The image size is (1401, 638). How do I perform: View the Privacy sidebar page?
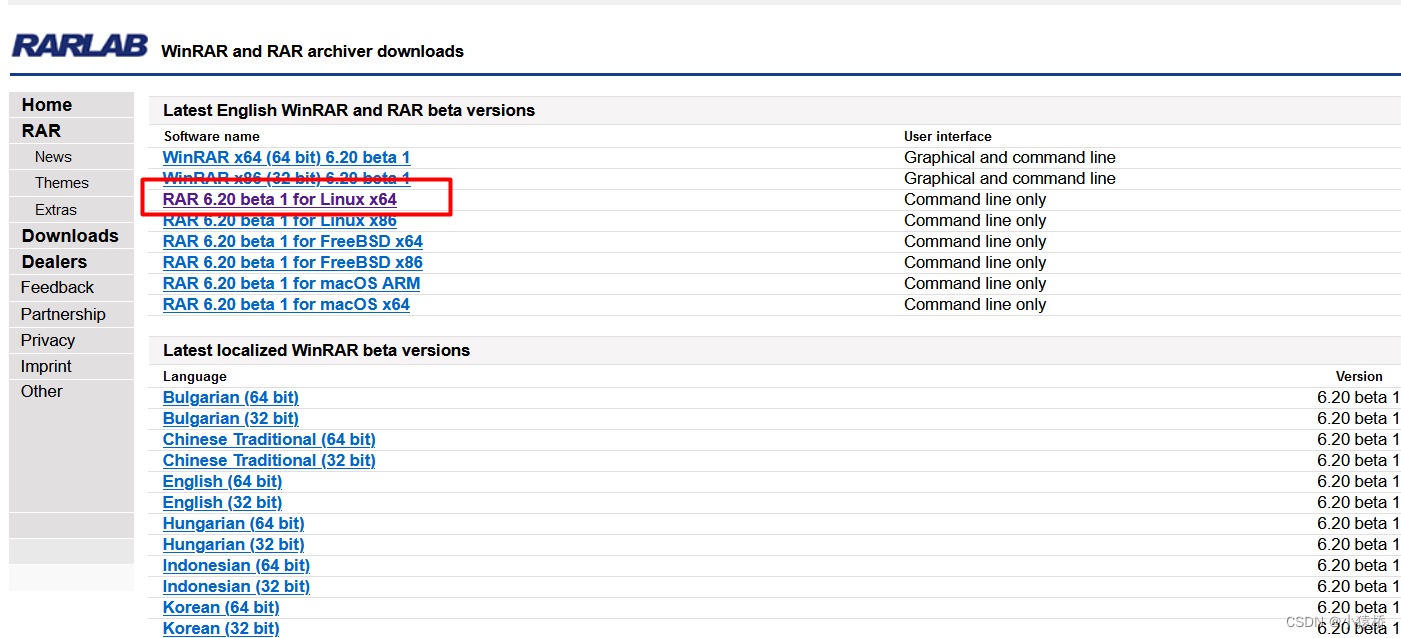[48, 340]
